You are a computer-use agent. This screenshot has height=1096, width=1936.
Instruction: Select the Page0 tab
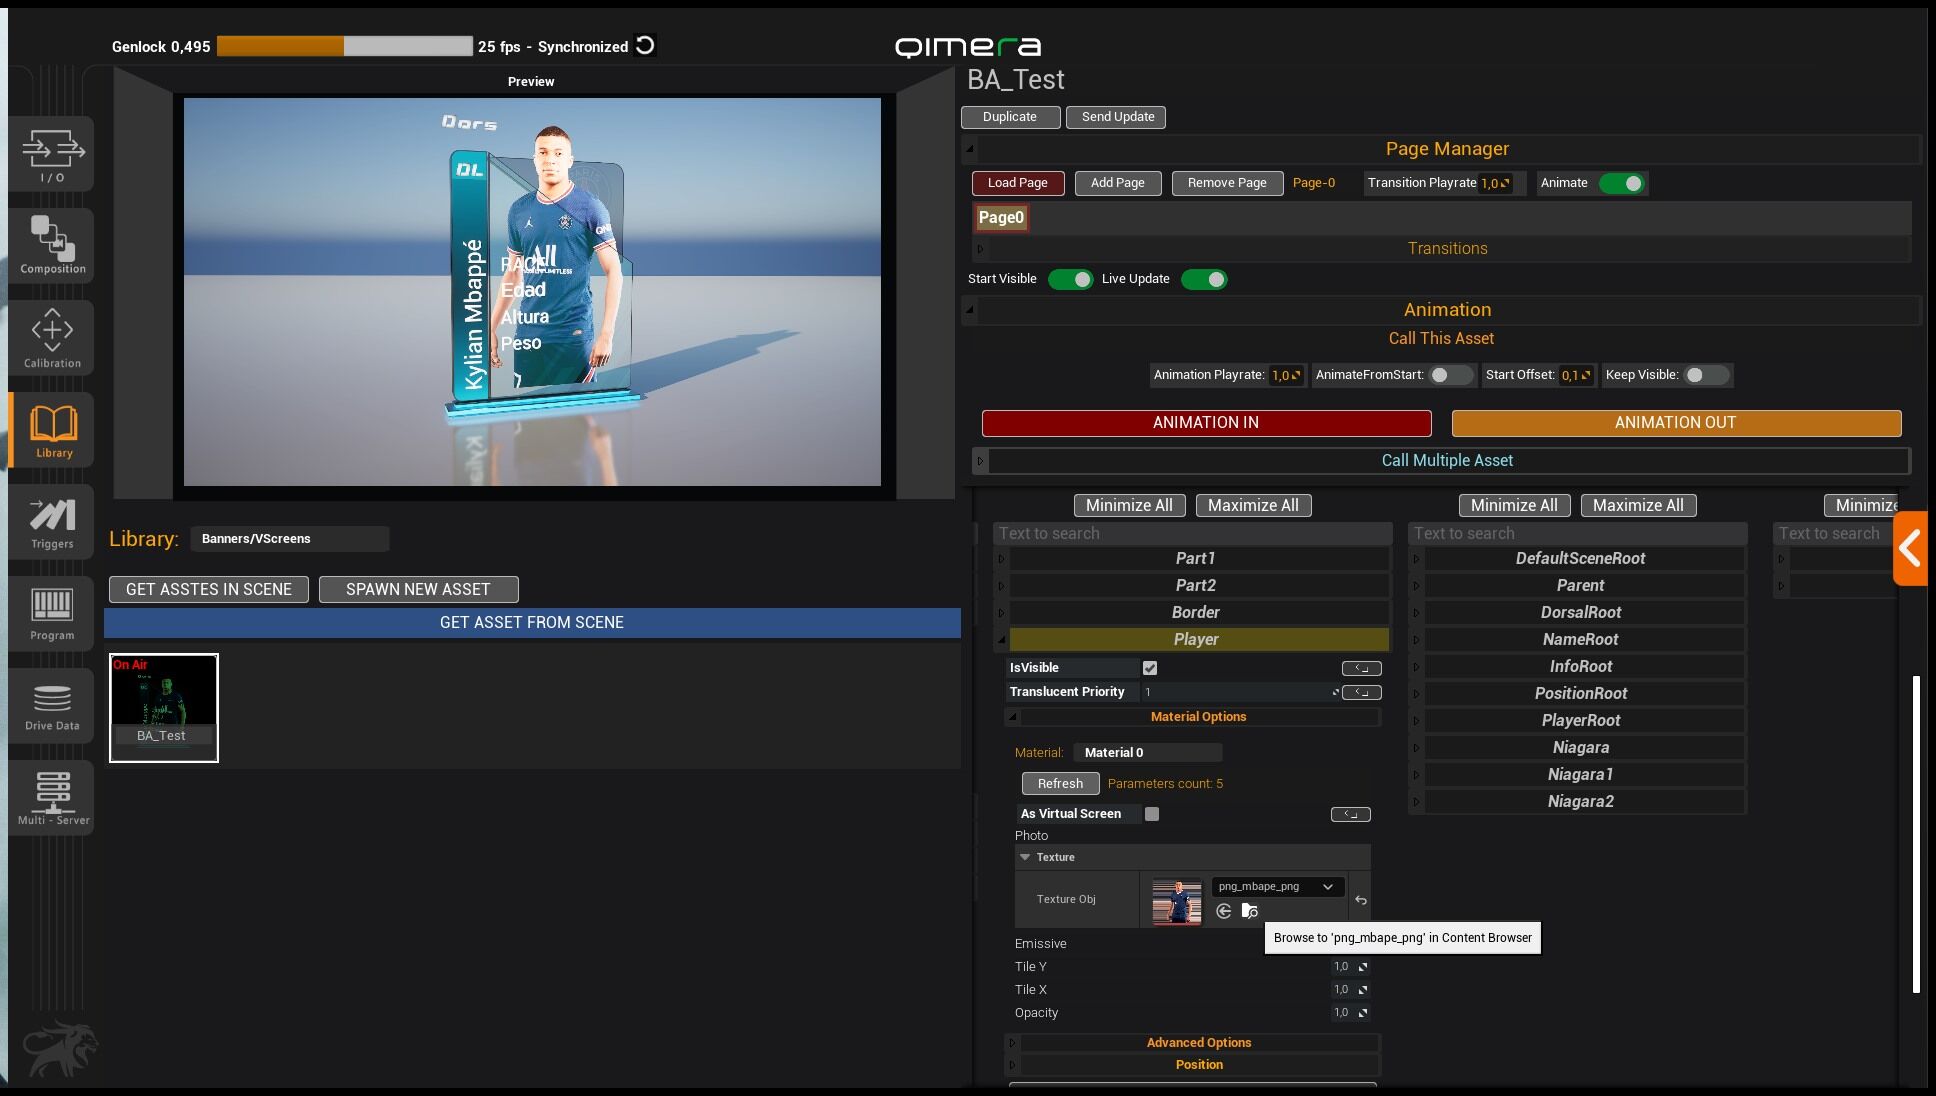coord(1001,217)
